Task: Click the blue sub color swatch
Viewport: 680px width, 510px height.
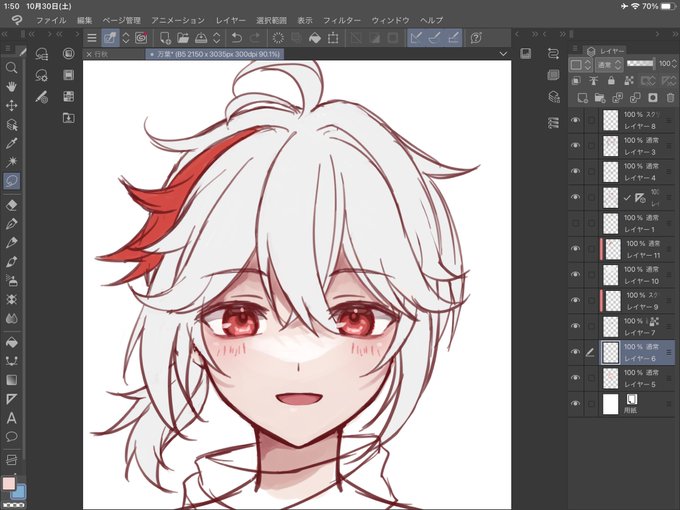Action: tap(20, 494)
